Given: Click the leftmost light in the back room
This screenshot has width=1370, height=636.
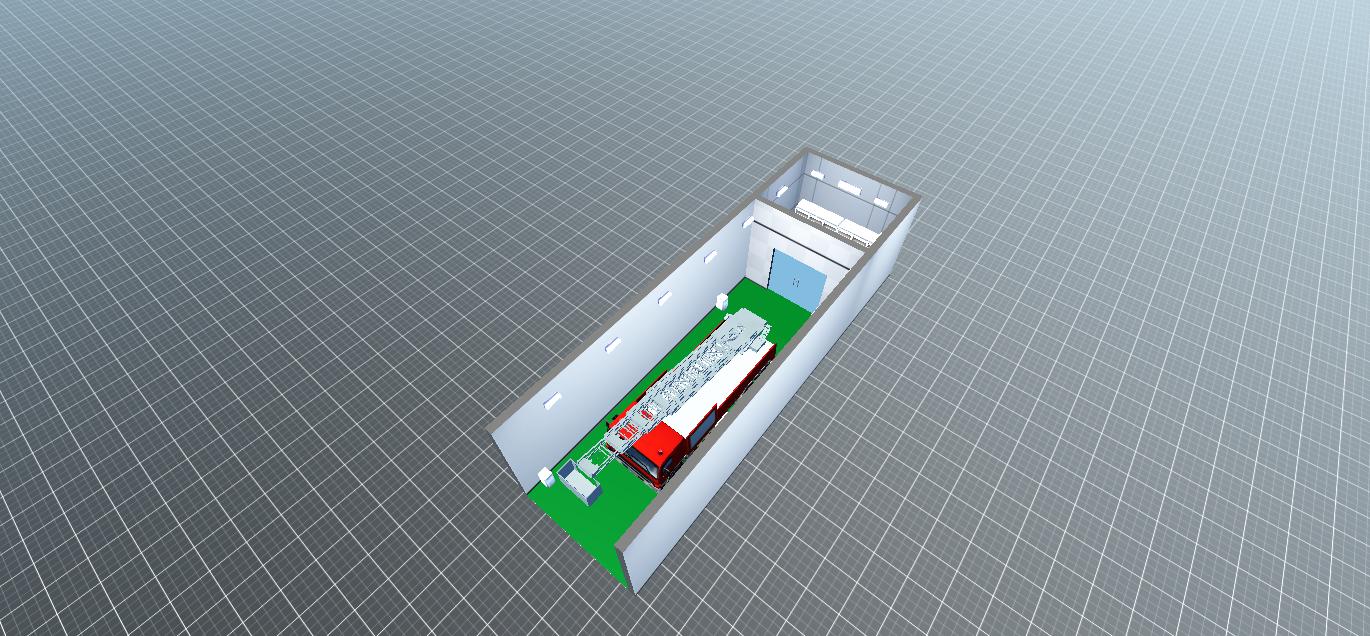Looking at the screenshot, I should (x=819, y=175).
